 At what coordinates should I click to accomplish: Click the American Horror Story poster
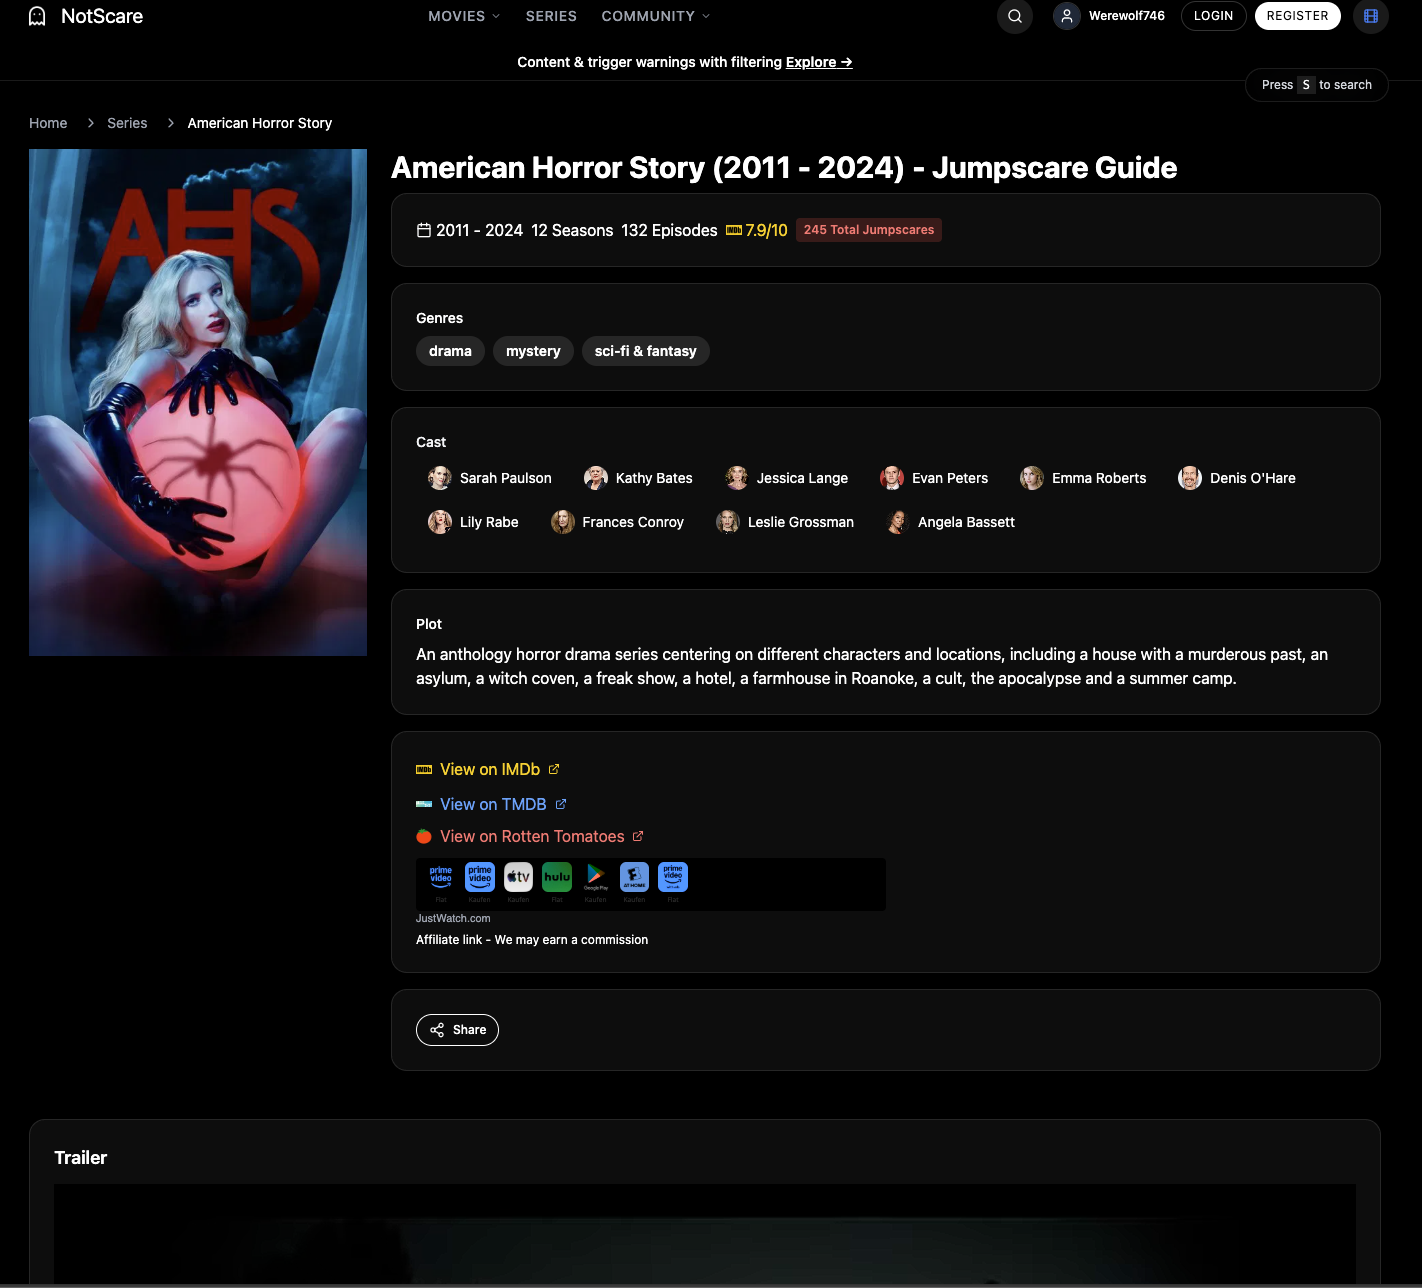click(197, 402)
